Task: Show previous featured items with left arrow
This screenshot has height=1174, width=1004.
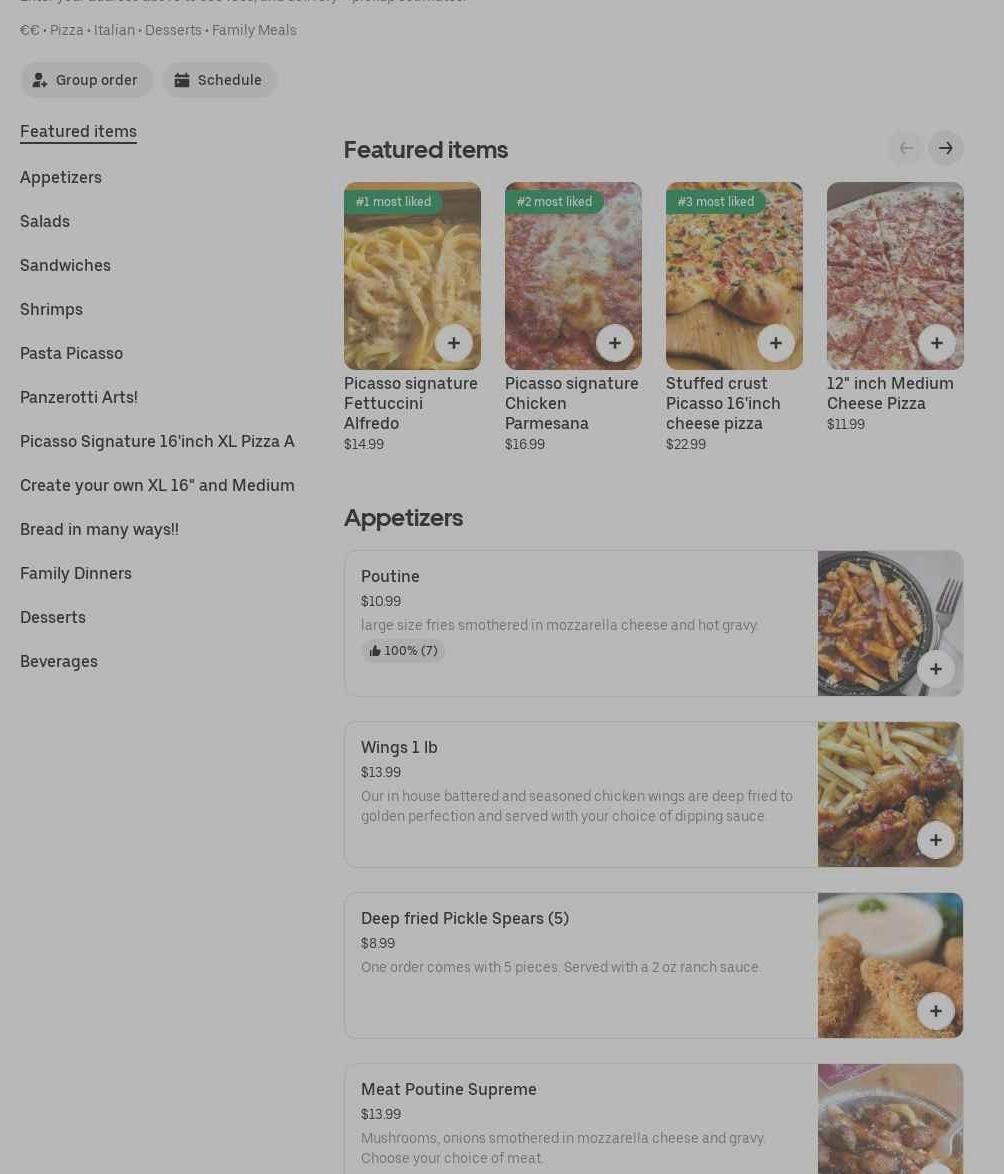Action: [906, 148]
